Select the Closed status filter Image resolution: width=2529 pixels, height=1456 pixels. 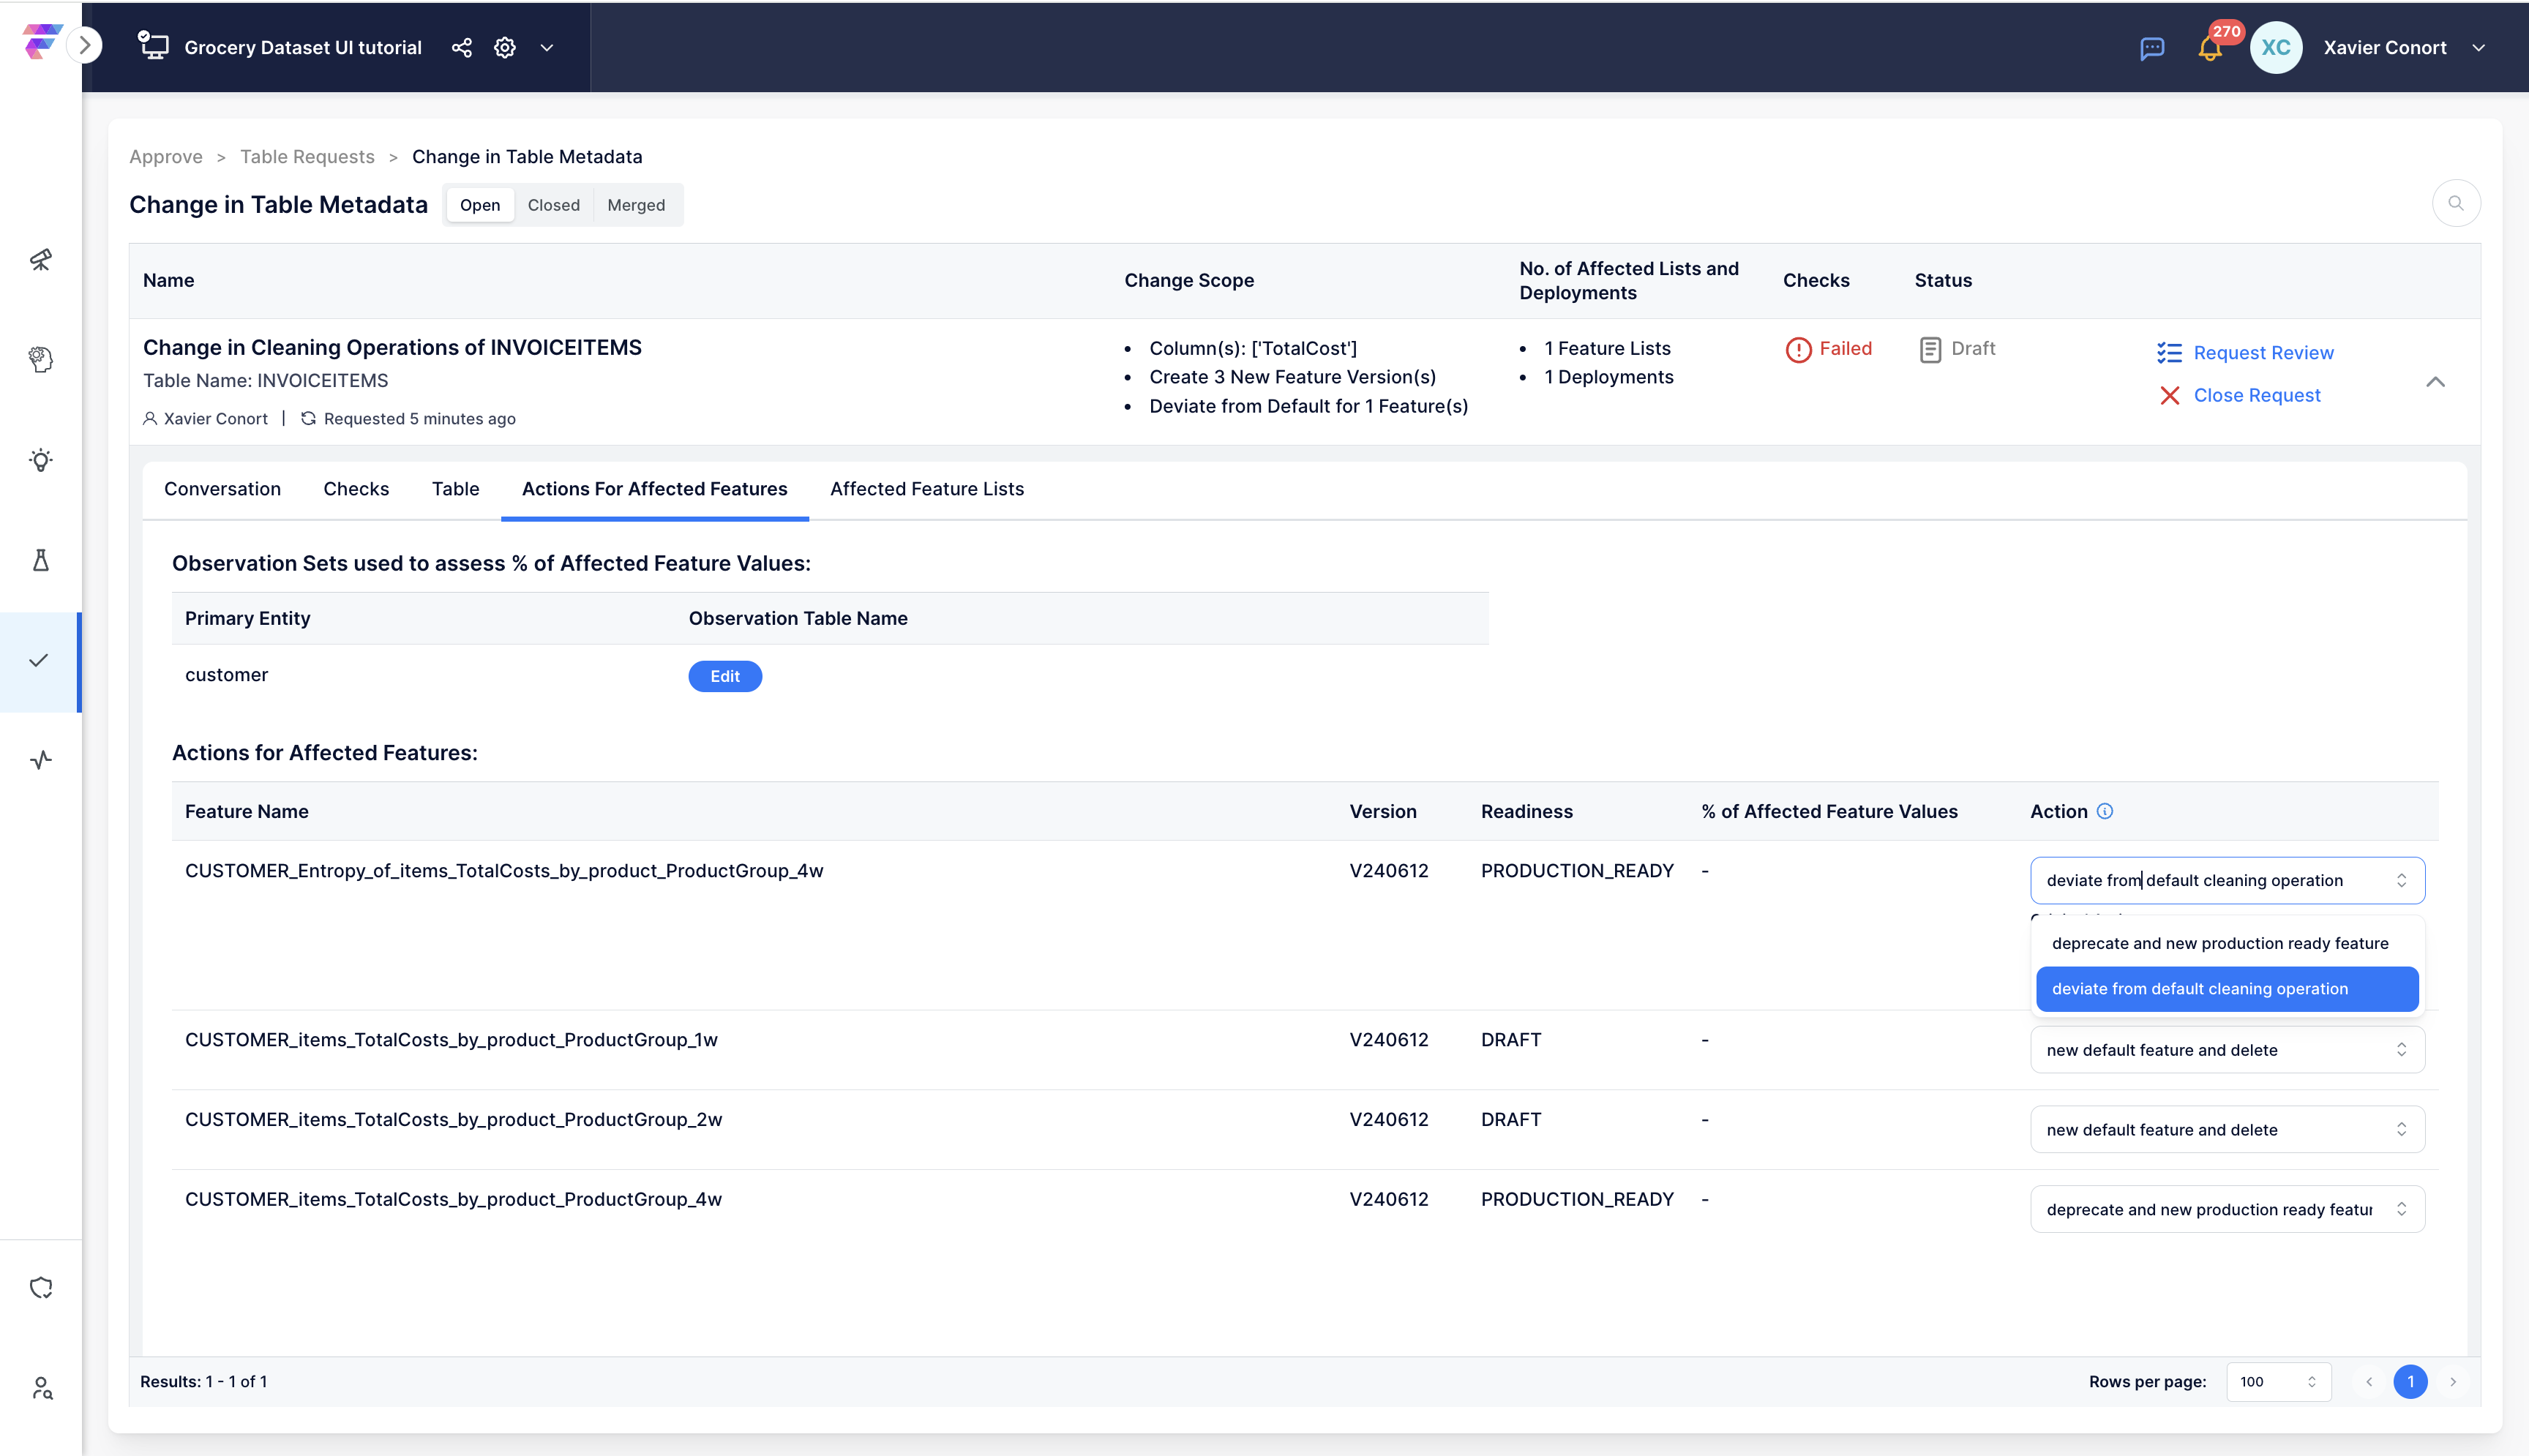click(554, 205)
